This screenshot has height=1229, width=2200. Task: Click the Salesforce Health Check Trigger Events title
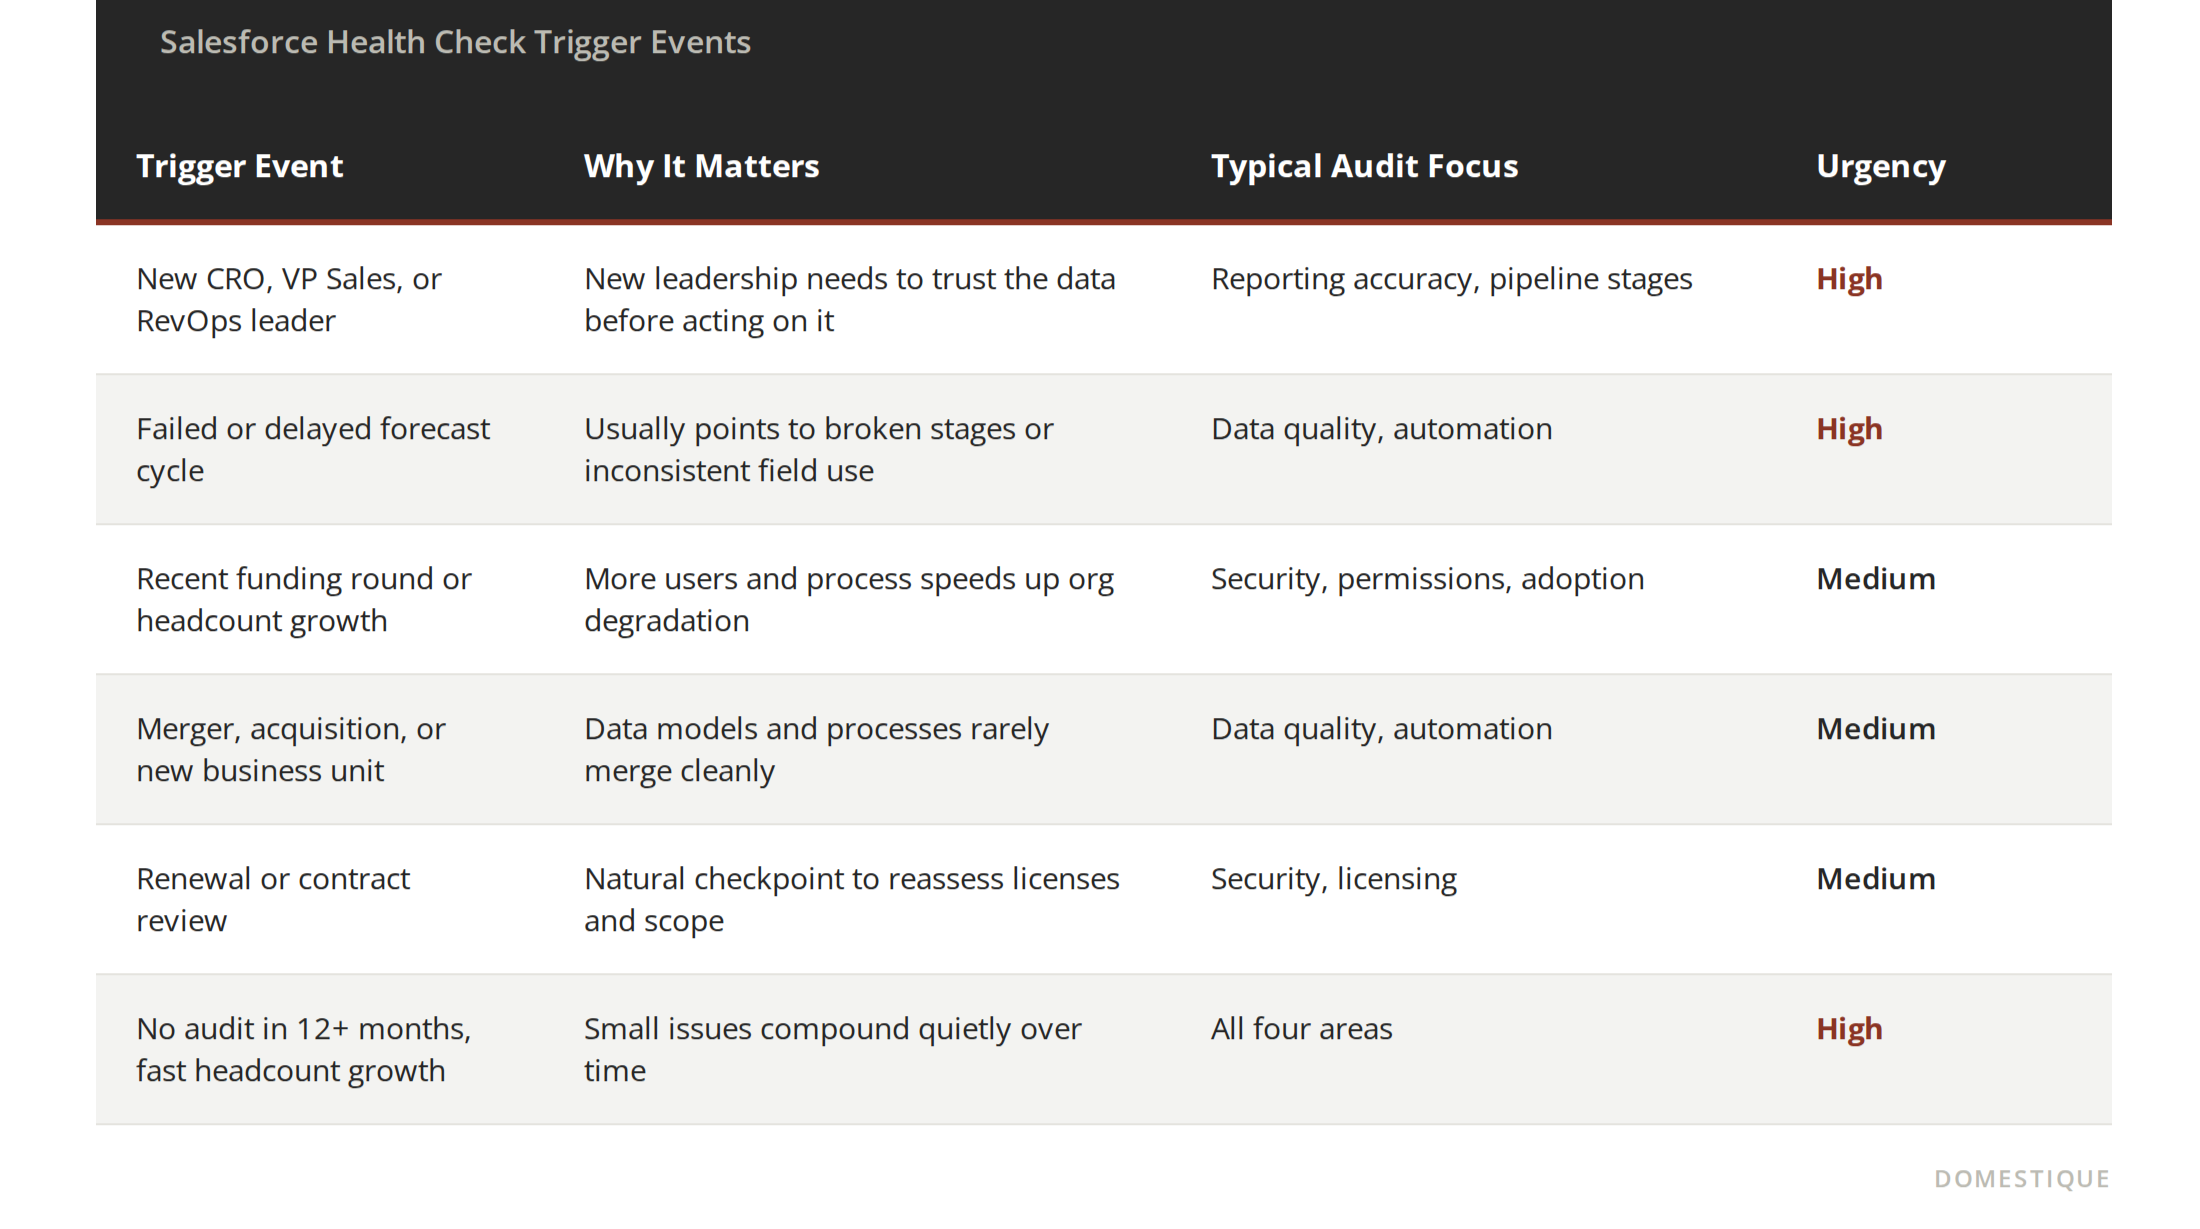[455, 42]
